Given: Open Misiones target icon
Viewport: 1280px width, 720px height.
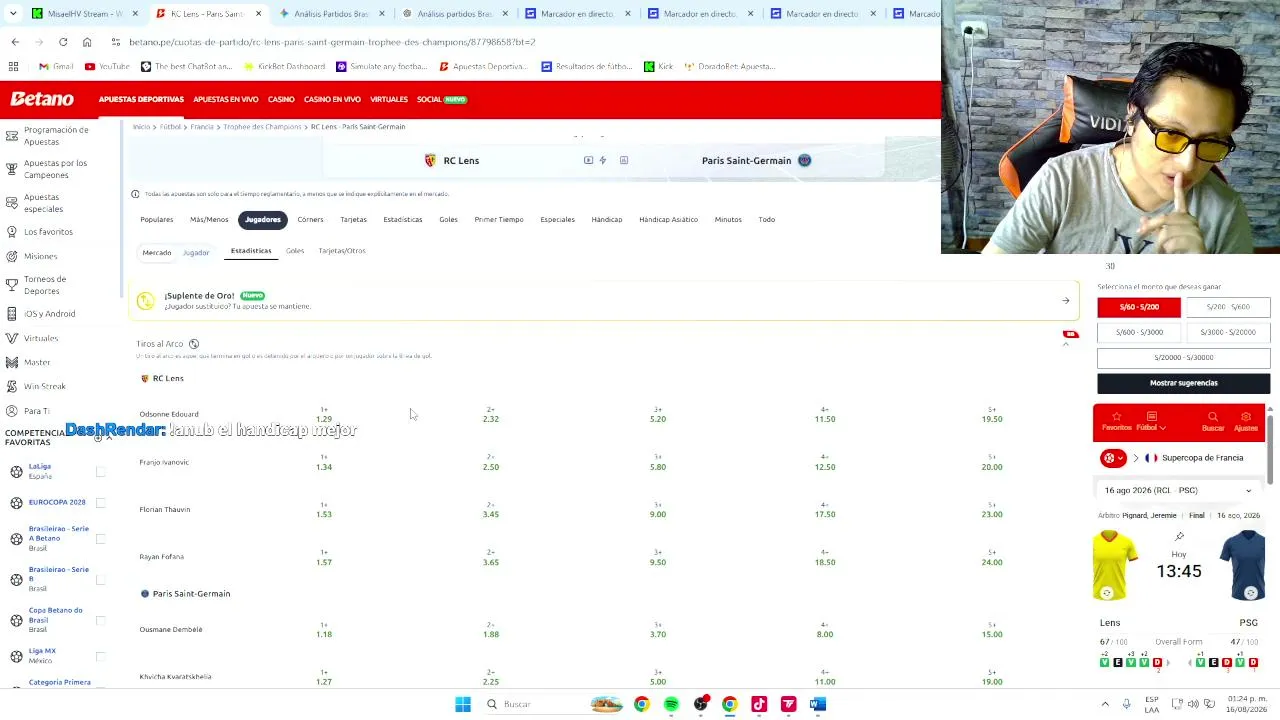Looking at the screenshot, I should (x=11, y=256).
